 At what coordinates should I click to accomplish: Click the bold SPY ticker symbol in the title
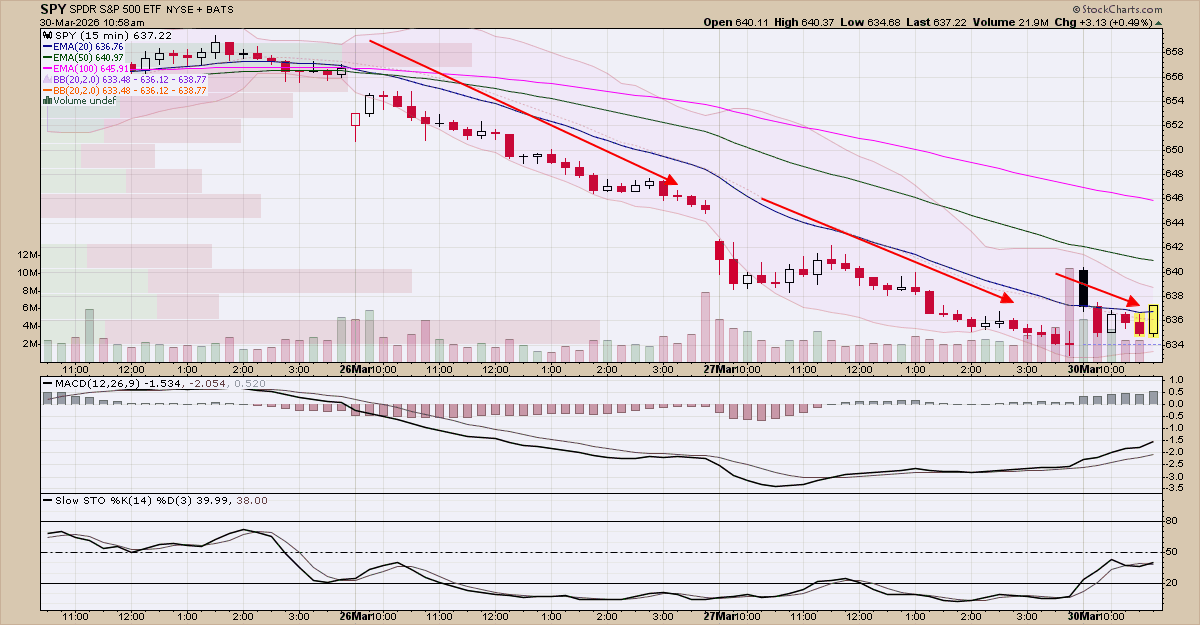point(54,8)
